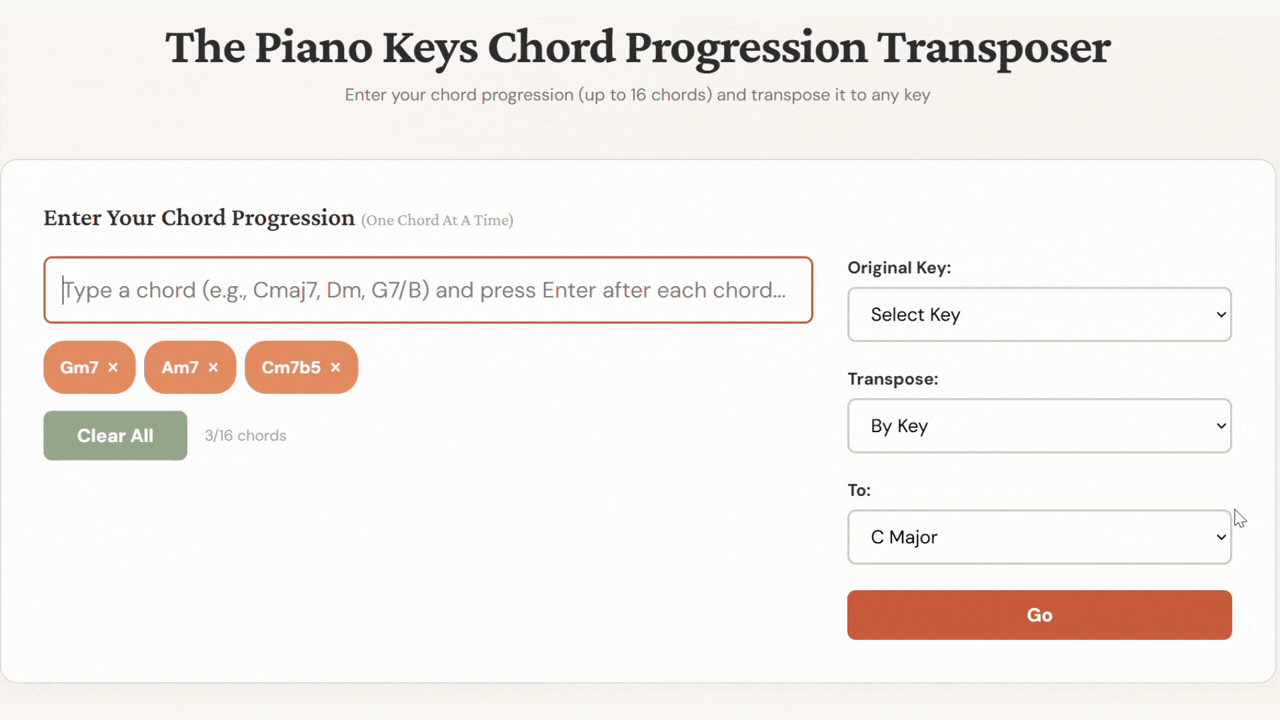Click the '(One Chord At A Time)' hint
The image size is (1280, 720).
coord(437,220)
